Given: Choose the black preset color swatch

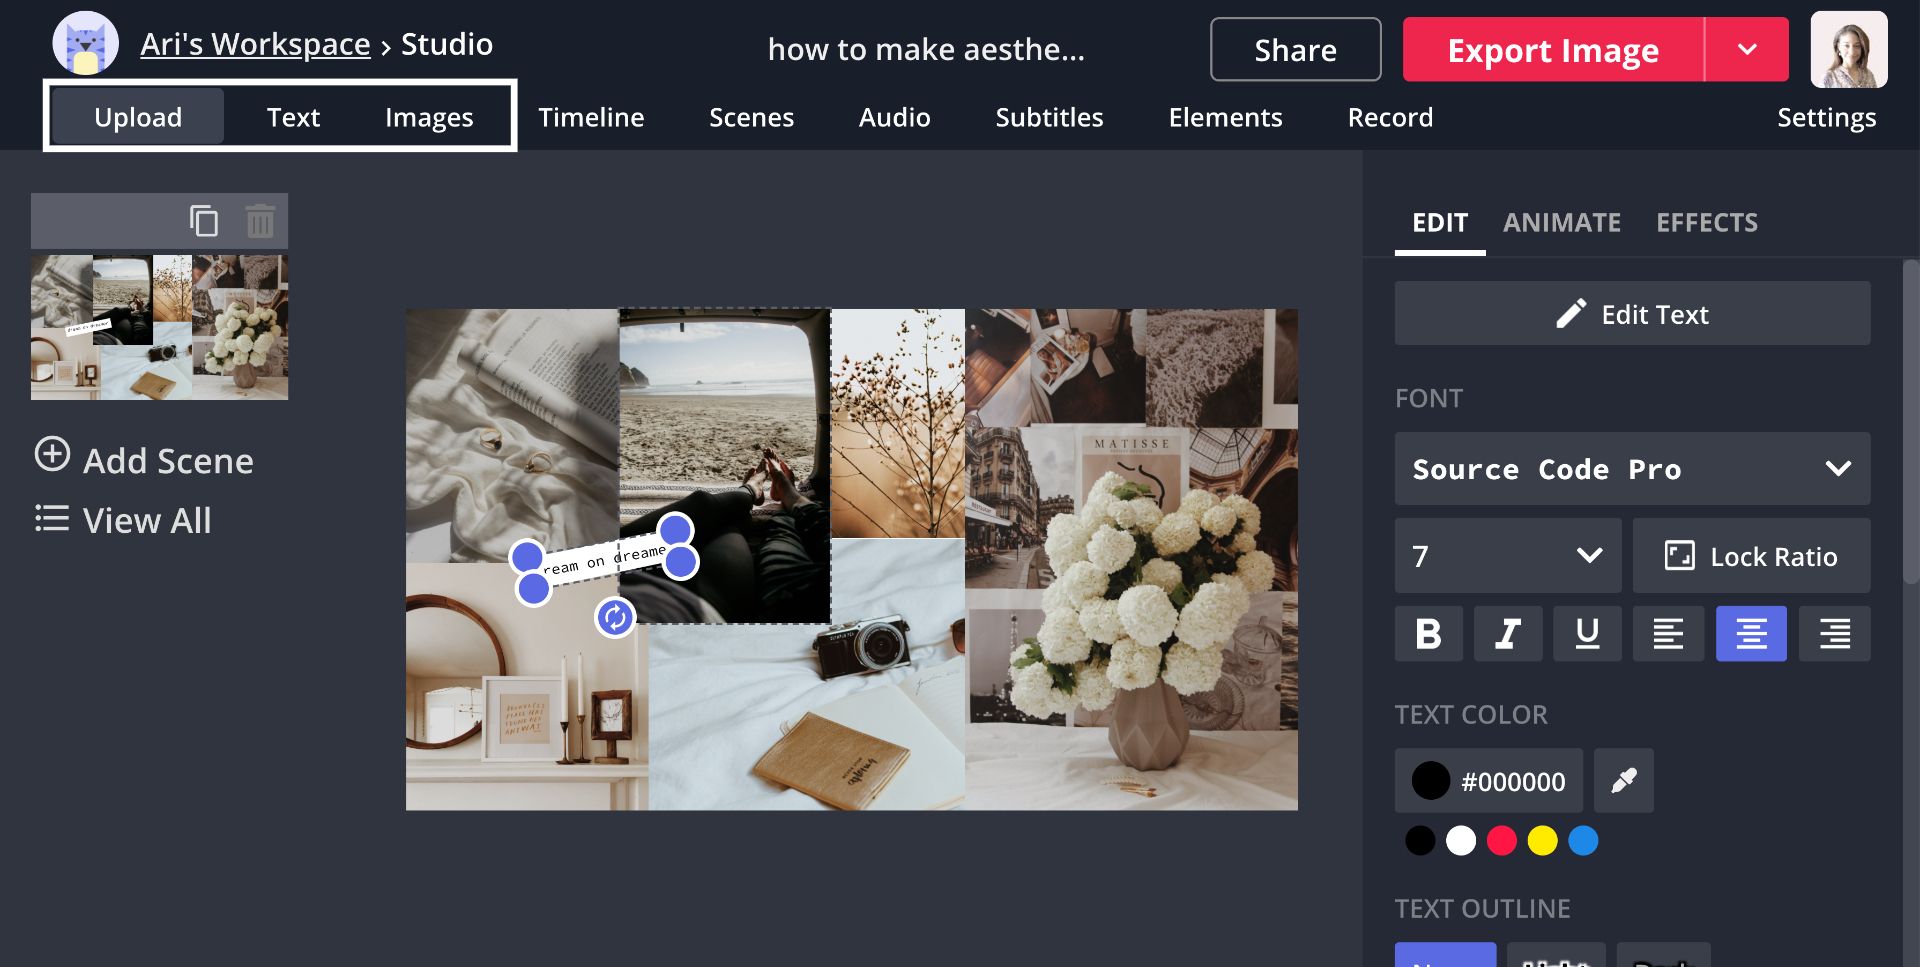Looking at the screenshot, I should [x=1420, y=840].
